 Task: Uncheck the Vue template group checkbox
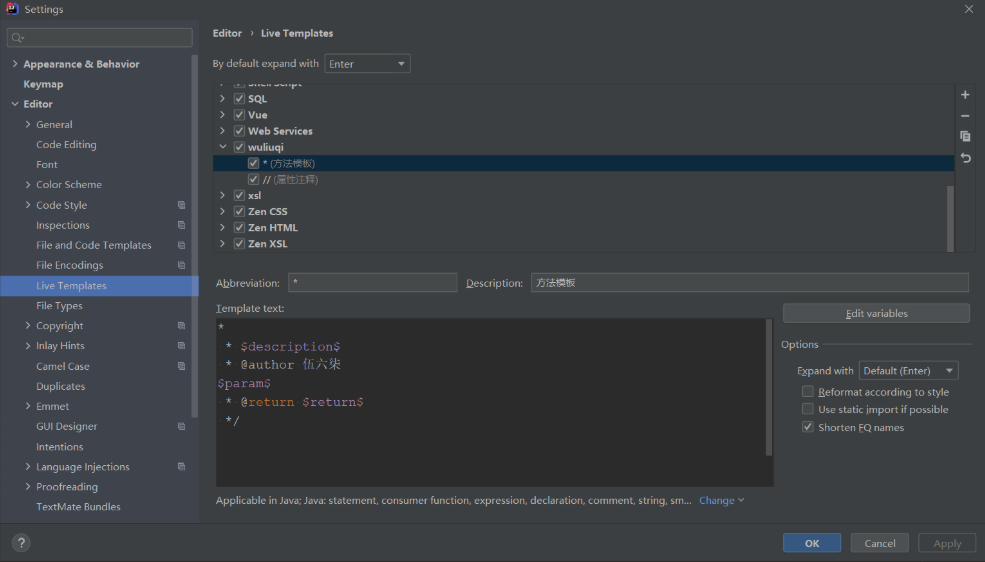[x=239, y=115]
